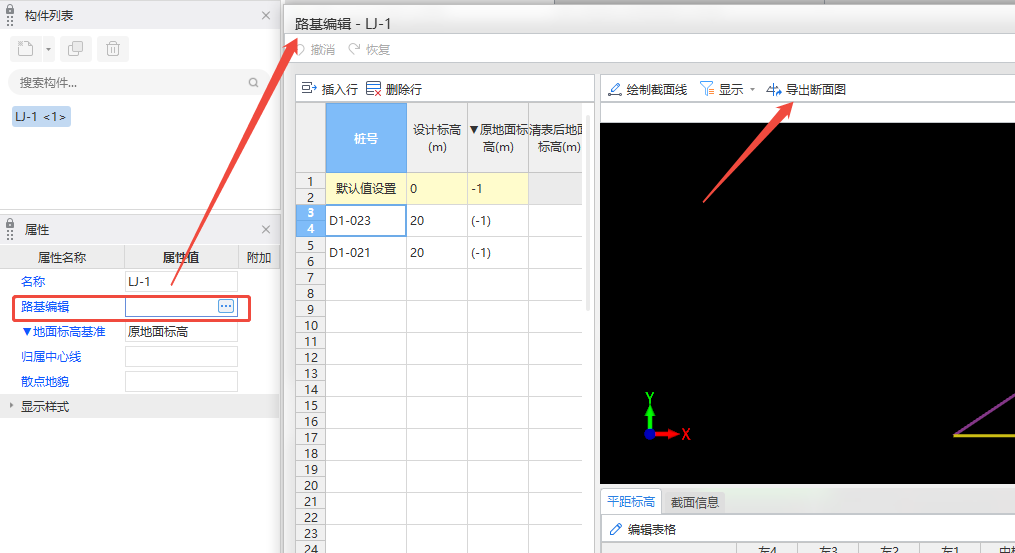Click 插入行 to insert a row

[330, 89]
